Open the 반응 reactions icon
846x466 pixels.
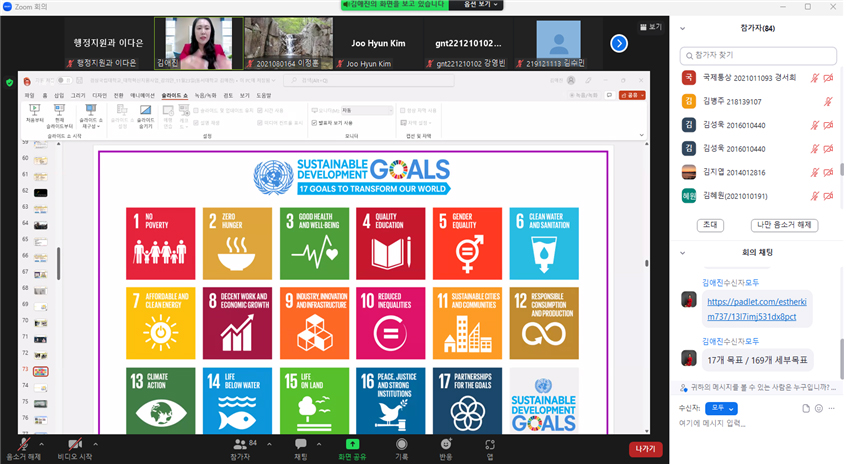coord(446,444)
